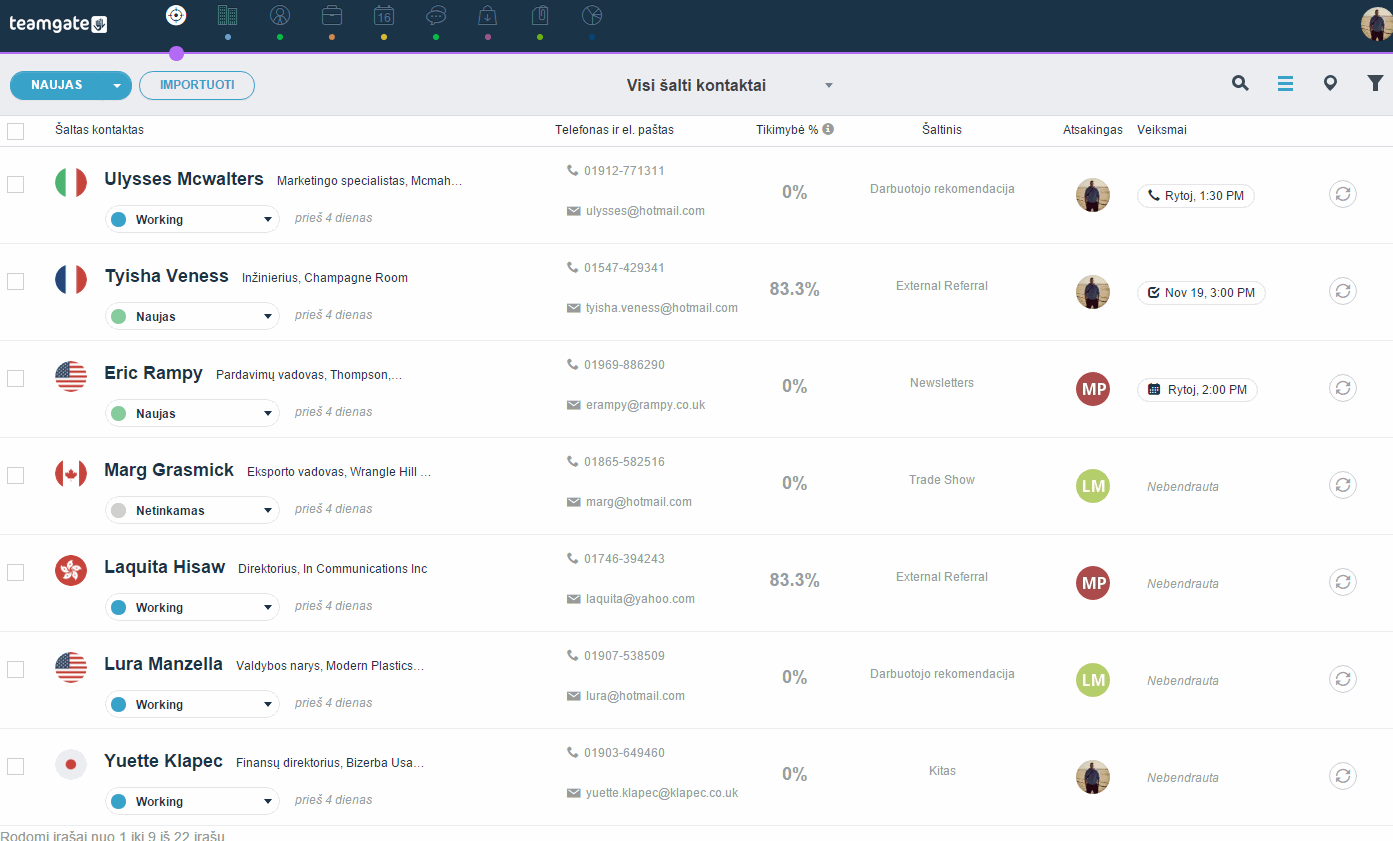Open the Rytoj, 1:30 PM call activity
Screen dimensions: 1393x841
(1196, 196)
